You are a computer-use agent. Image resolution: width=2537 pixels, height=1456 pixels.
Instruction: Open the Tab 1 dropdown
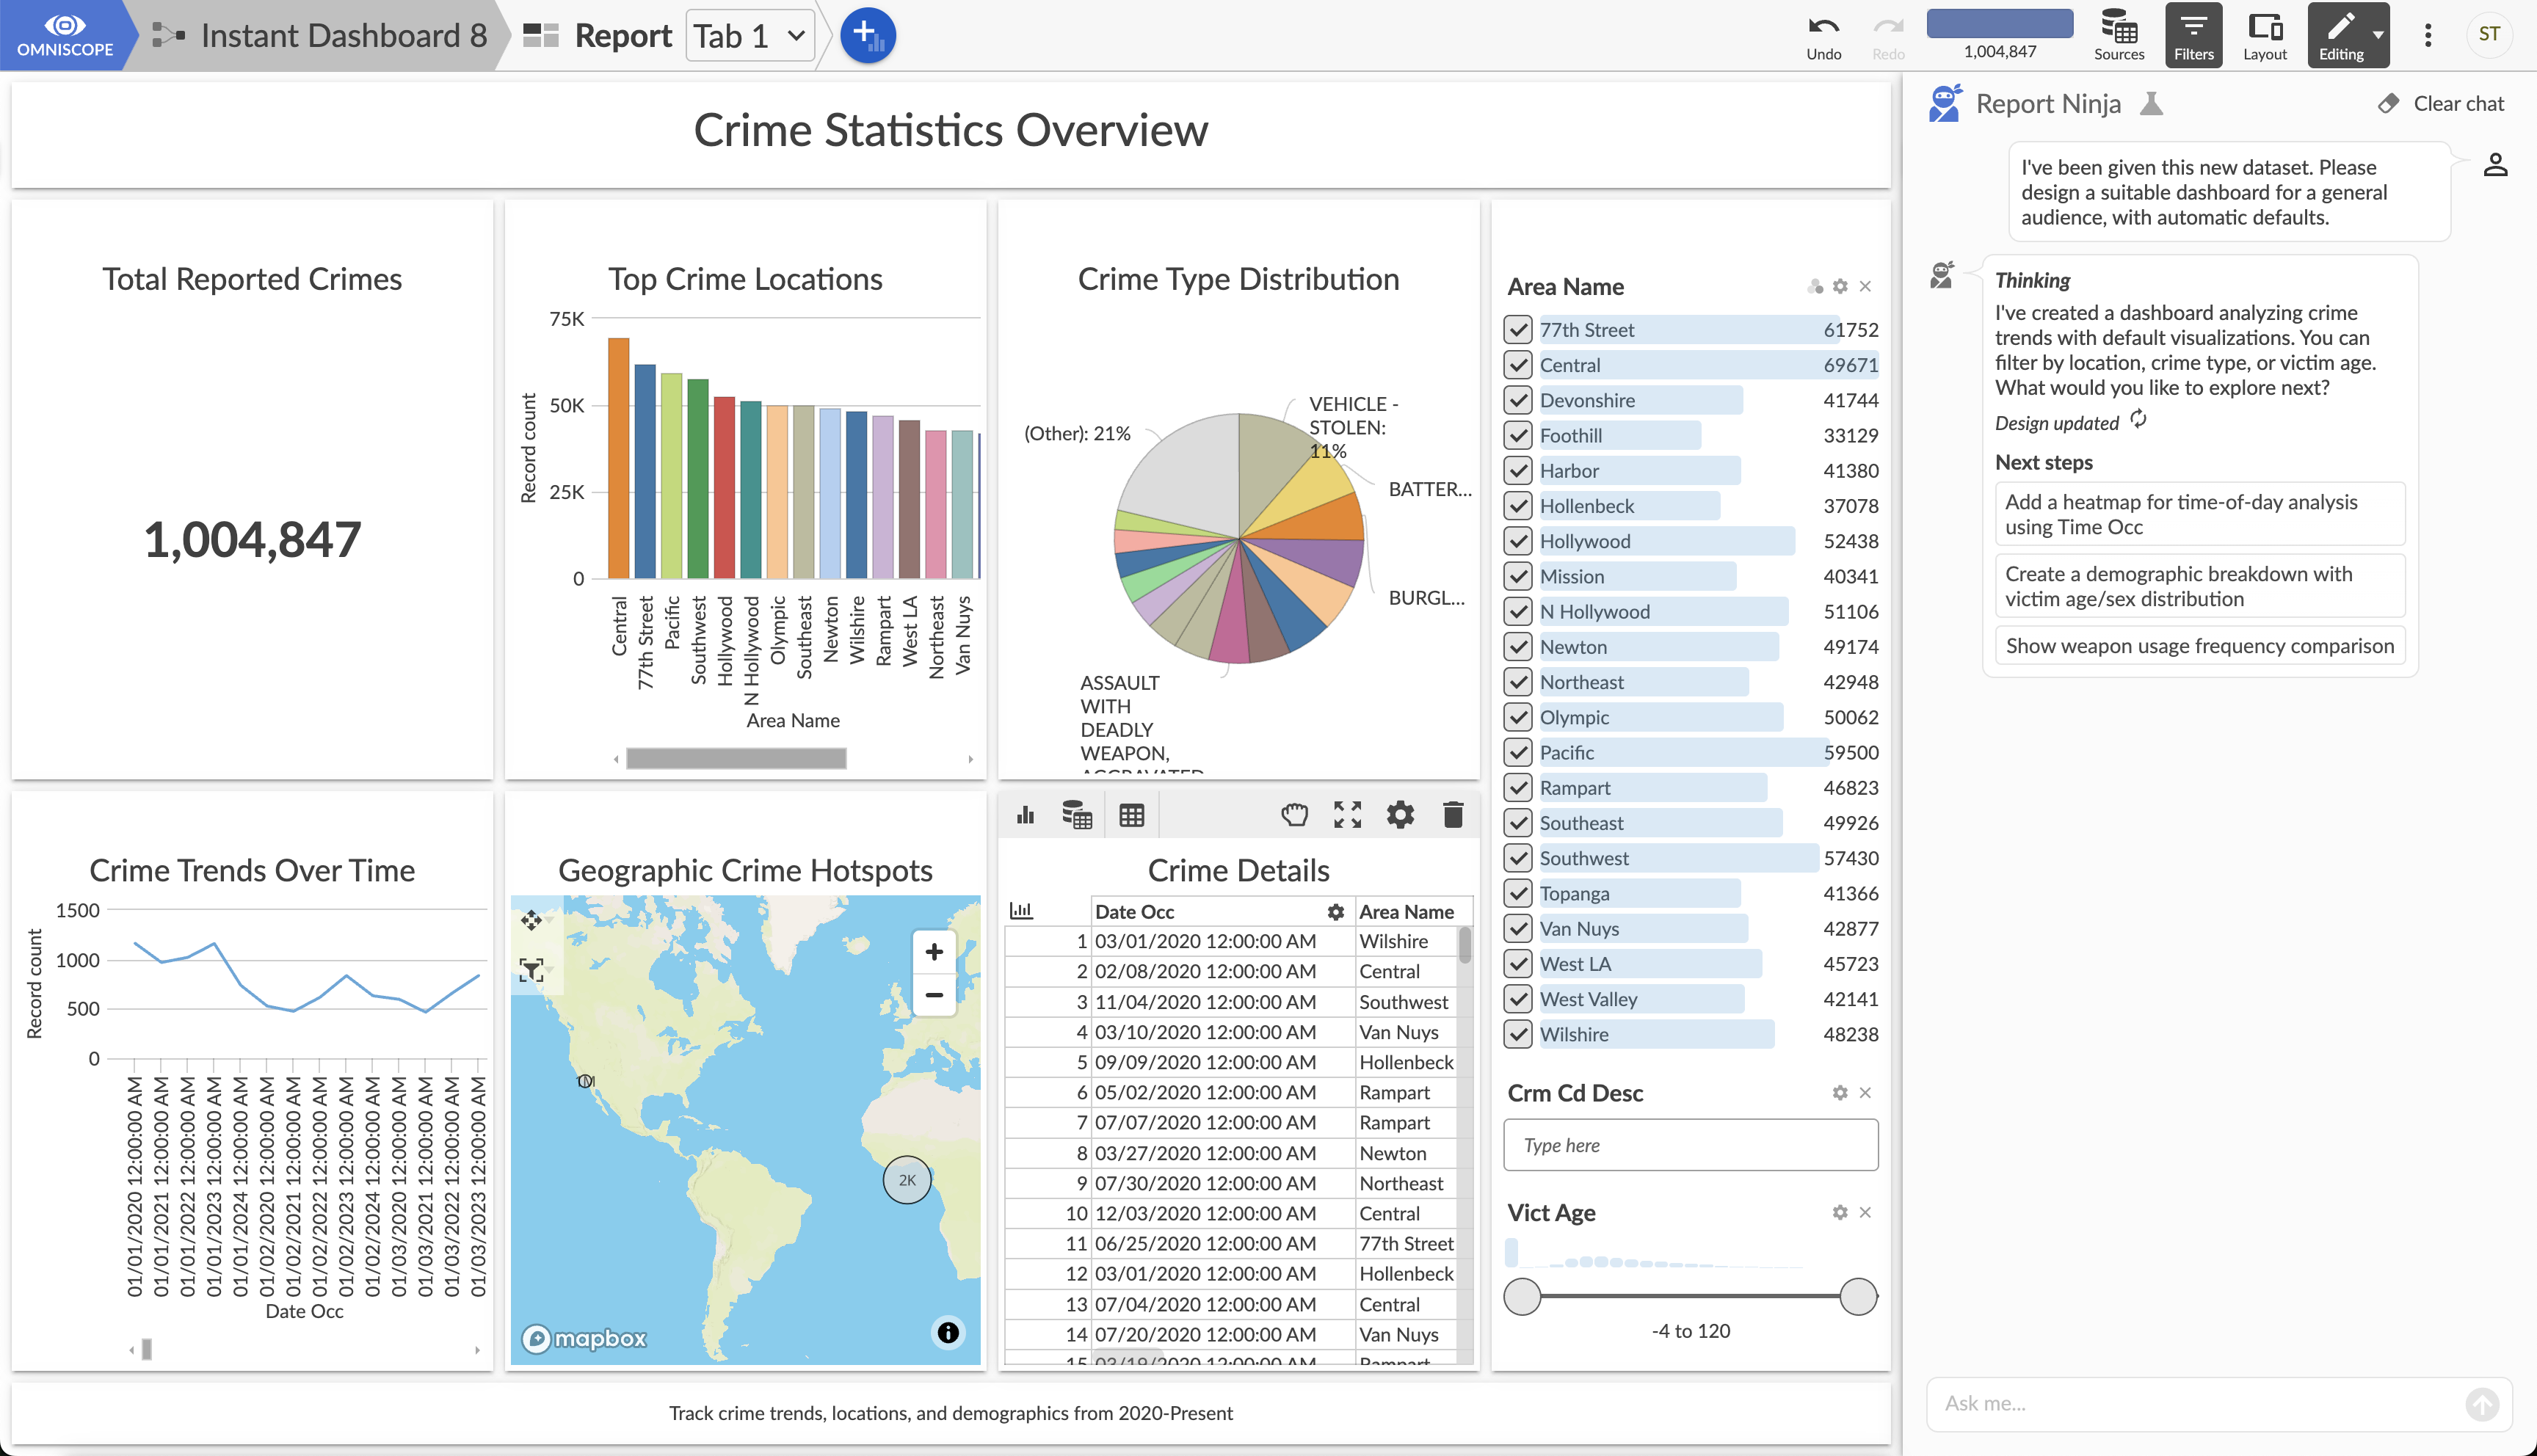(750, 36)
